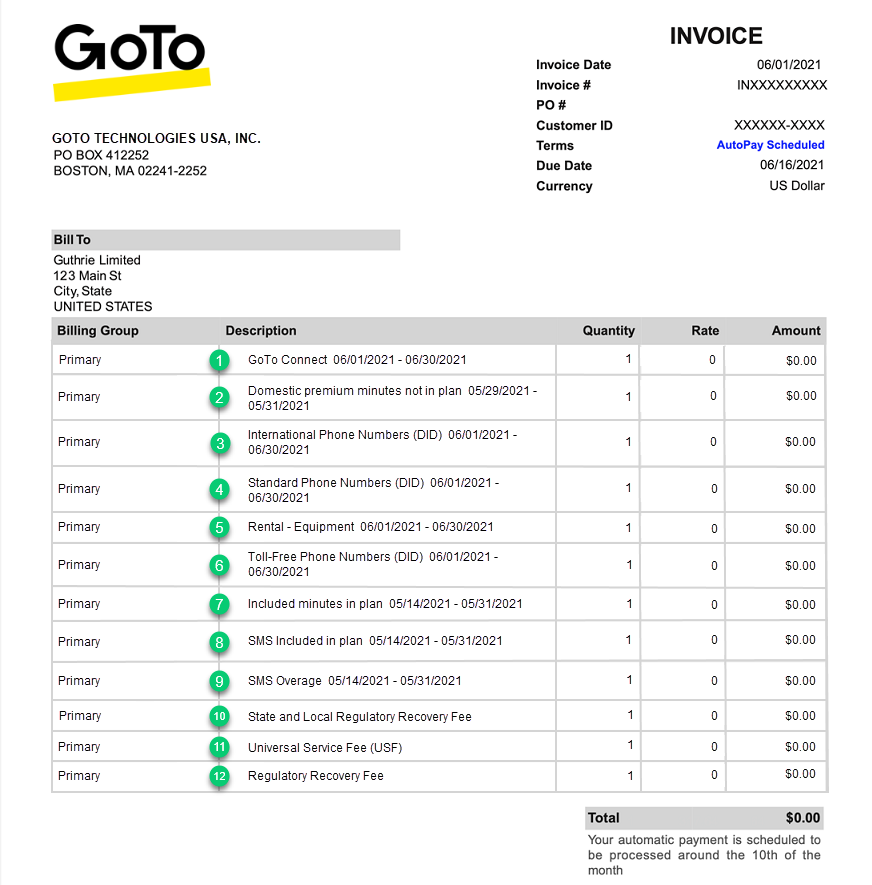
Task: Click the SMS Overage line description
Action: pos(354,681)
